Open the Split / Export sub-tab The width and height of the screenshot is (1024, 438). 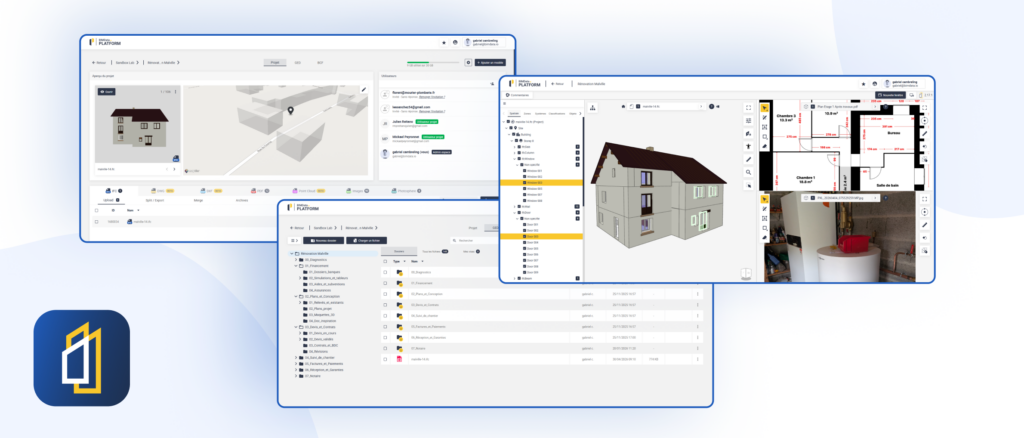pyautogui.click(x=153, y=200)
